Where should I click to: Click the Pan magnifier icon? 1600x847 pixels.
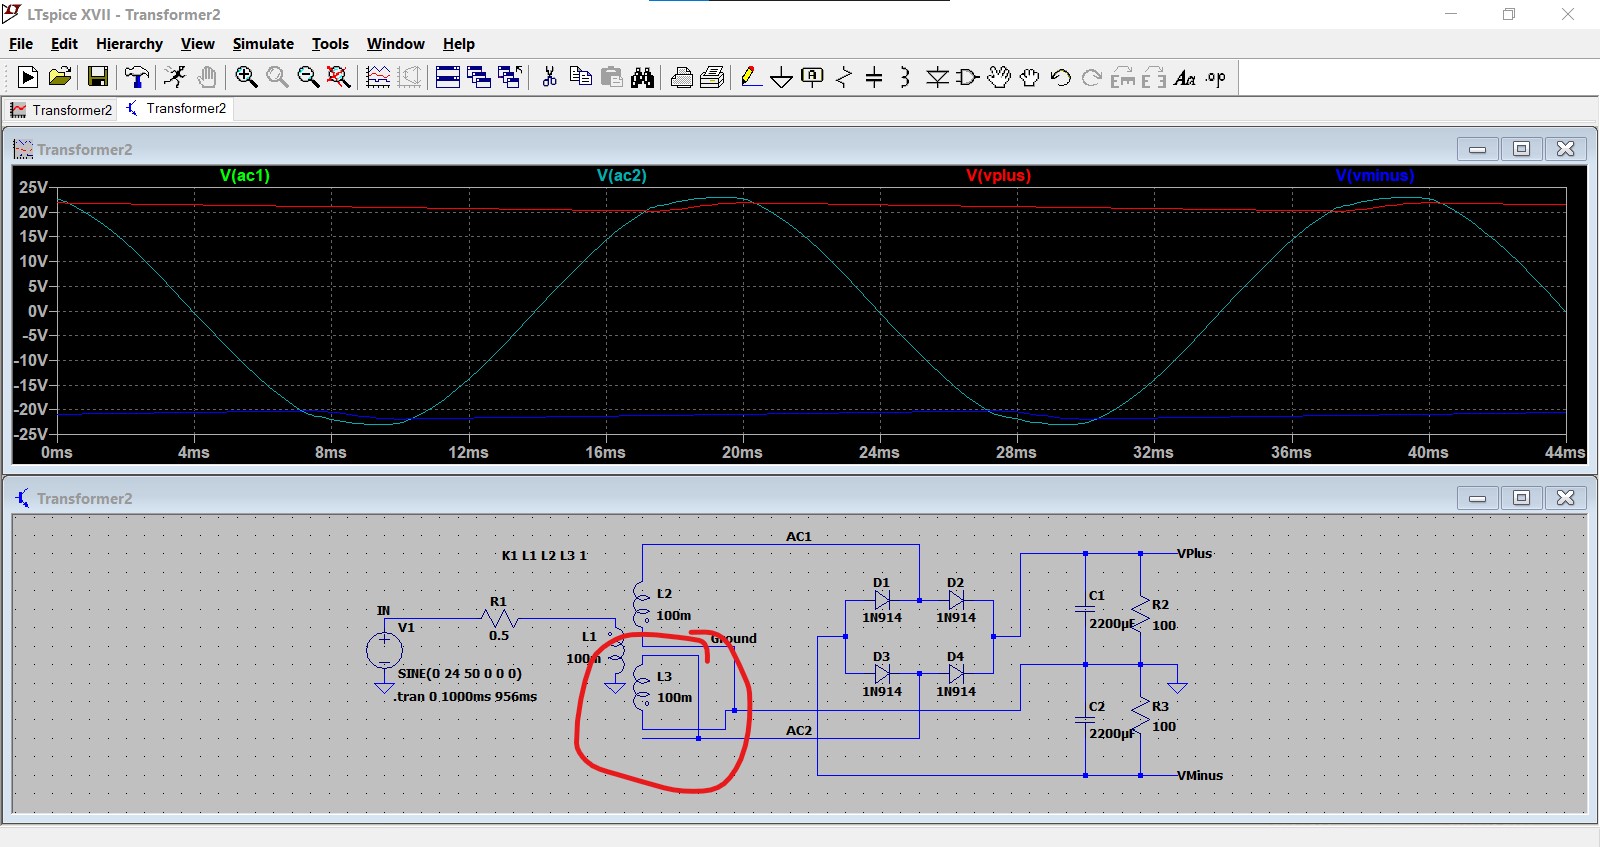point(277,77)
